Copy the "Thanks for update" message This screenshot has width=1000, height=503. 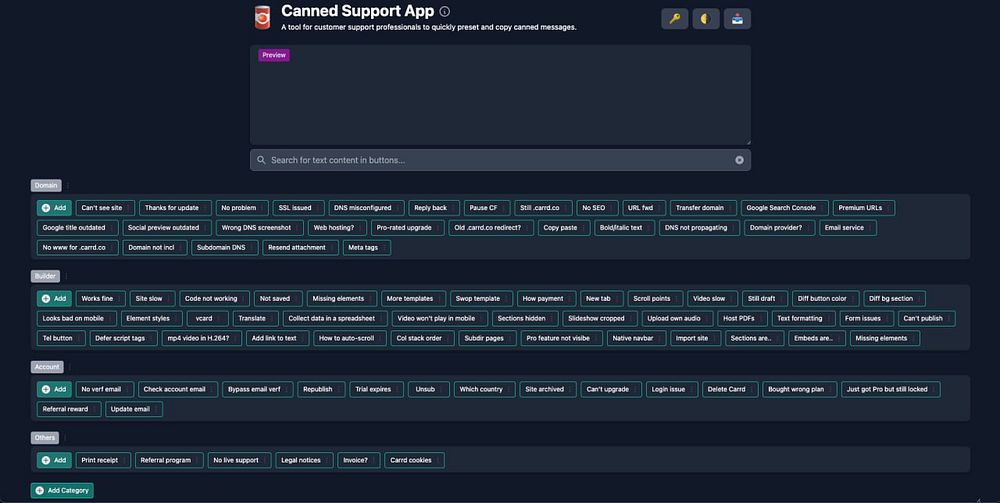coord(175,208)
